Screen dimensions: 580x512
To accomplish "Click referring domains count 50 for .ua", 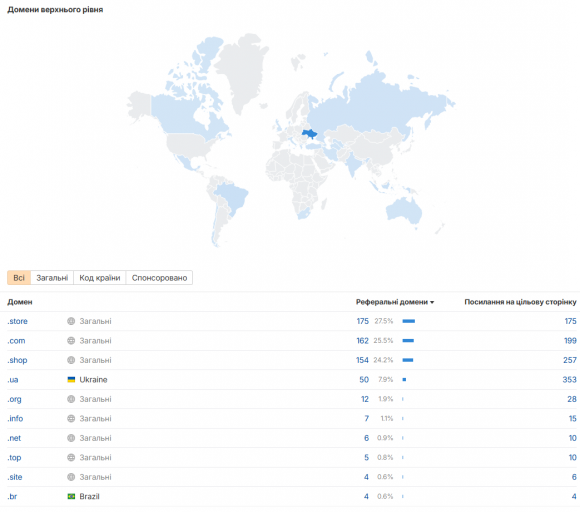I will pyautogui.click(x=364, y=380).
